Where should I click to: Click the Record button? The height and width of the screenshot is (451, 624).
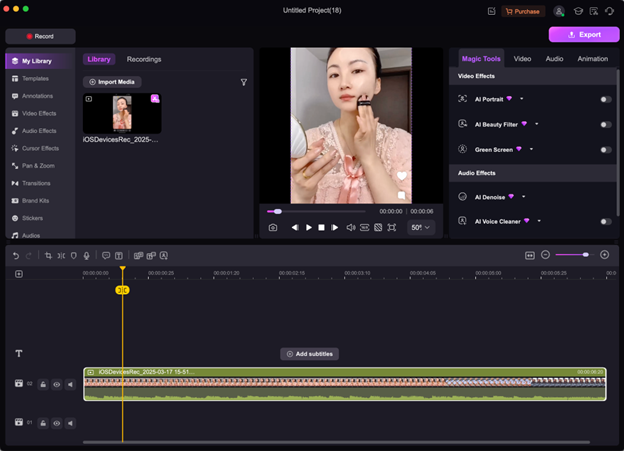tap(40, 36)
